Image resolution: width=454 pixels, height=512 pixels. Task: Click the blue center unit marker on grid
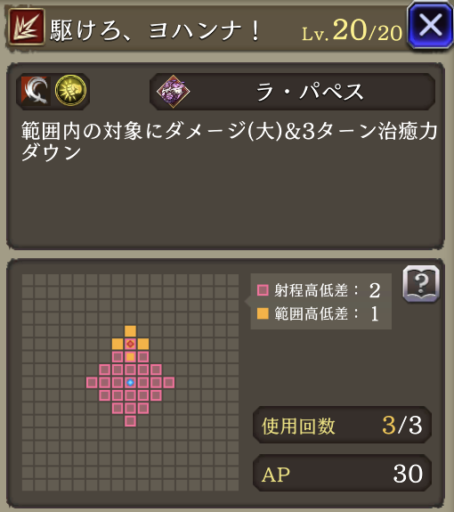[130, 383]
